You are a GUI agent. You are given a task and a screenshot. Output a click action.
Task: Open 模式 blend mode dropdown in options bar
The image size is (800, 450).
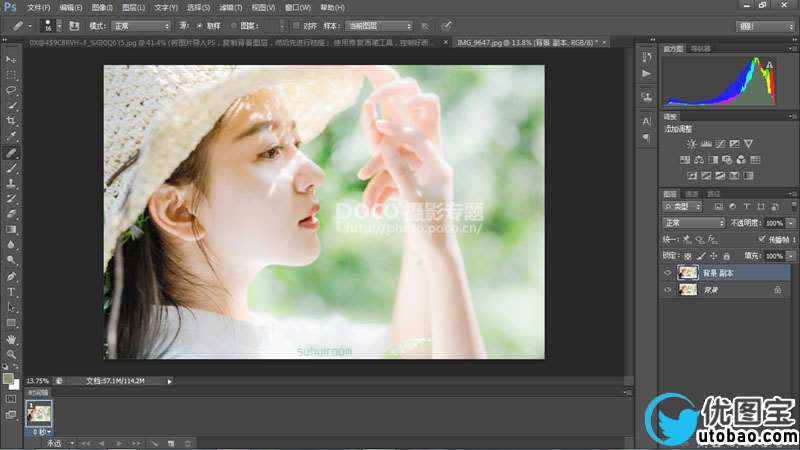click(141, 26)
